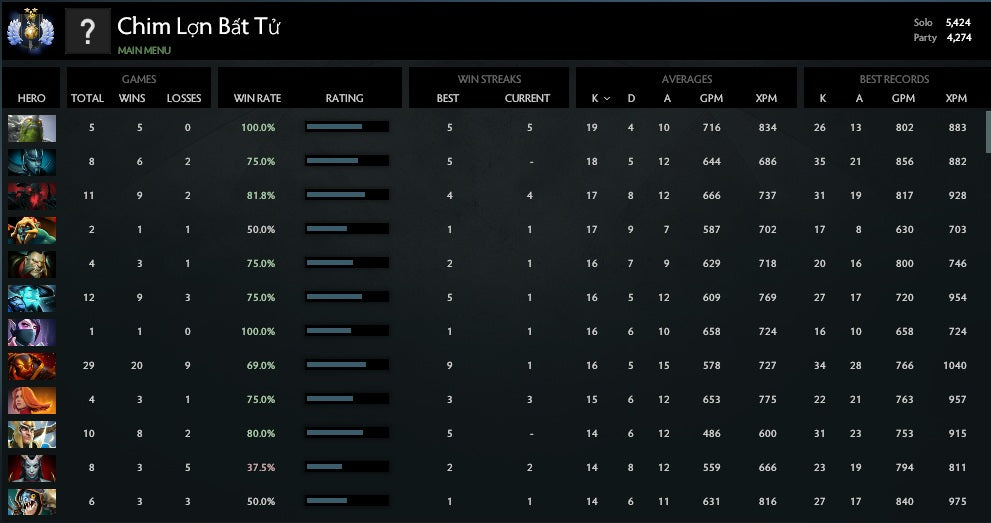Click the Phantom Assassin hero portrait

[32, 162]
